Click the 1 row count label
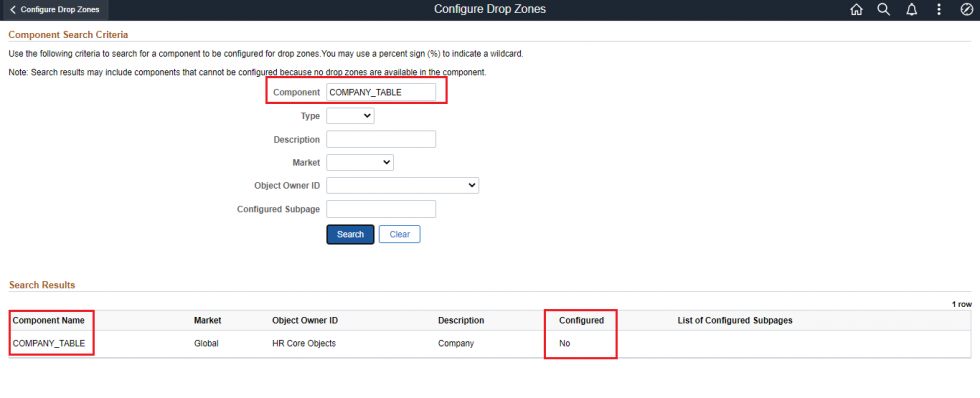Viewport: 980px width, 398px height. tap(961, 304)
